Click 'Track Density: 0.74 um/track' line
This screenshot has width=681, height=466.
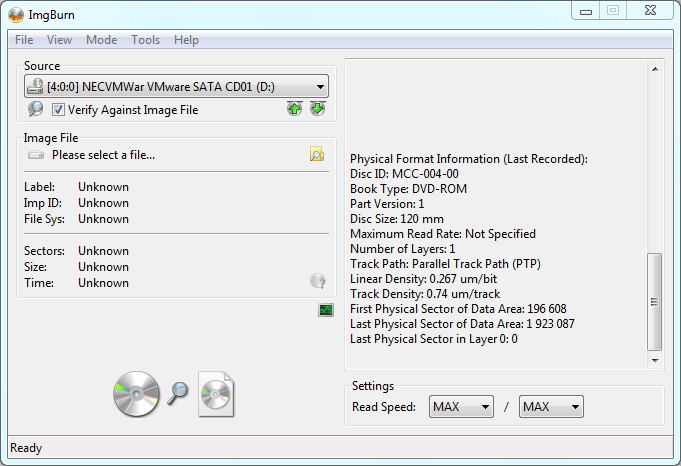[x=425, y=294]
